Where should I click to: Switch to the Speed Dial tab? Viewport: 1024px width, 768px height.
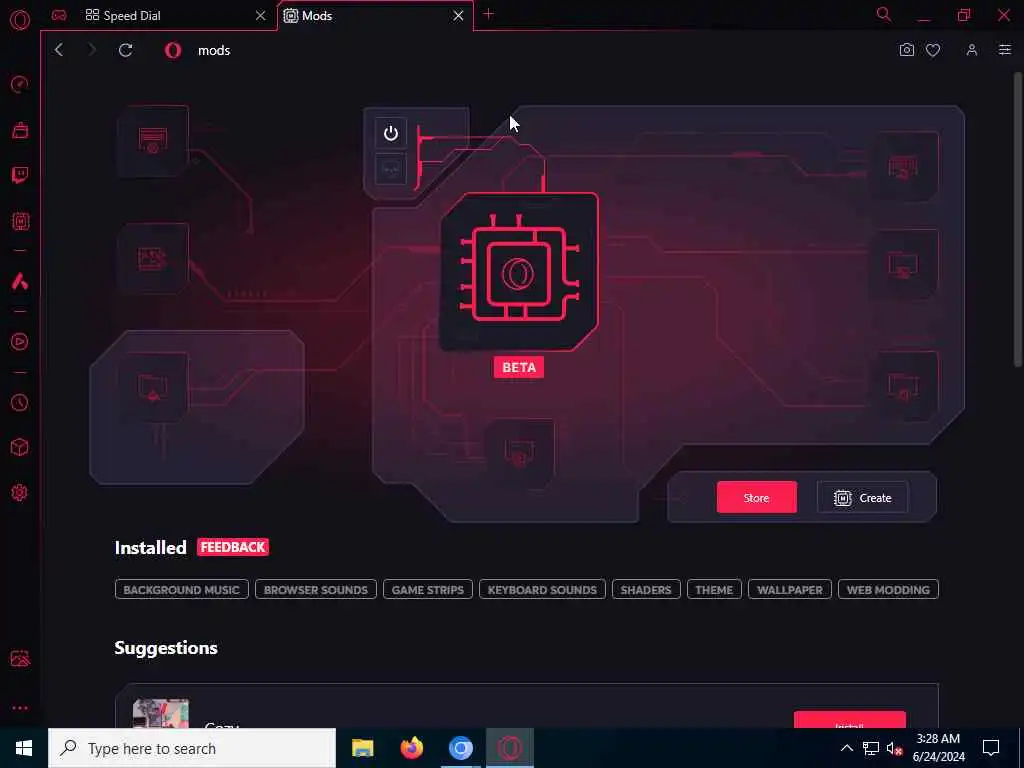pyautogui.click(x=169, y=16)
